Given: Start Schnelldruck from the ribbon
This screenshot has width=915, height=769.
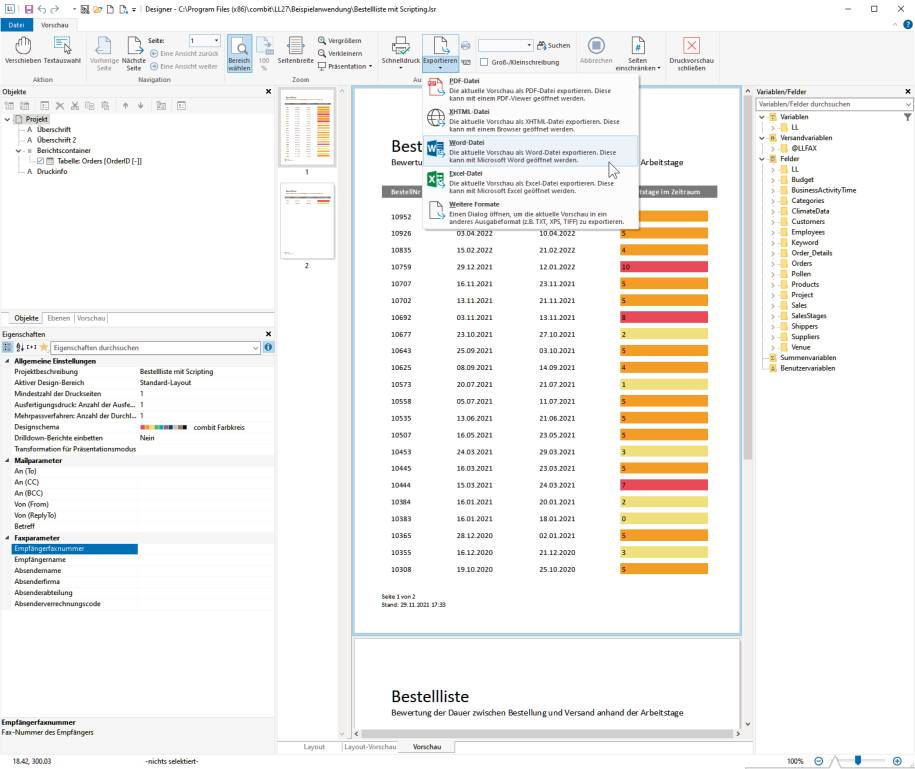Looking at the screenshot, I should coord(400,53).
